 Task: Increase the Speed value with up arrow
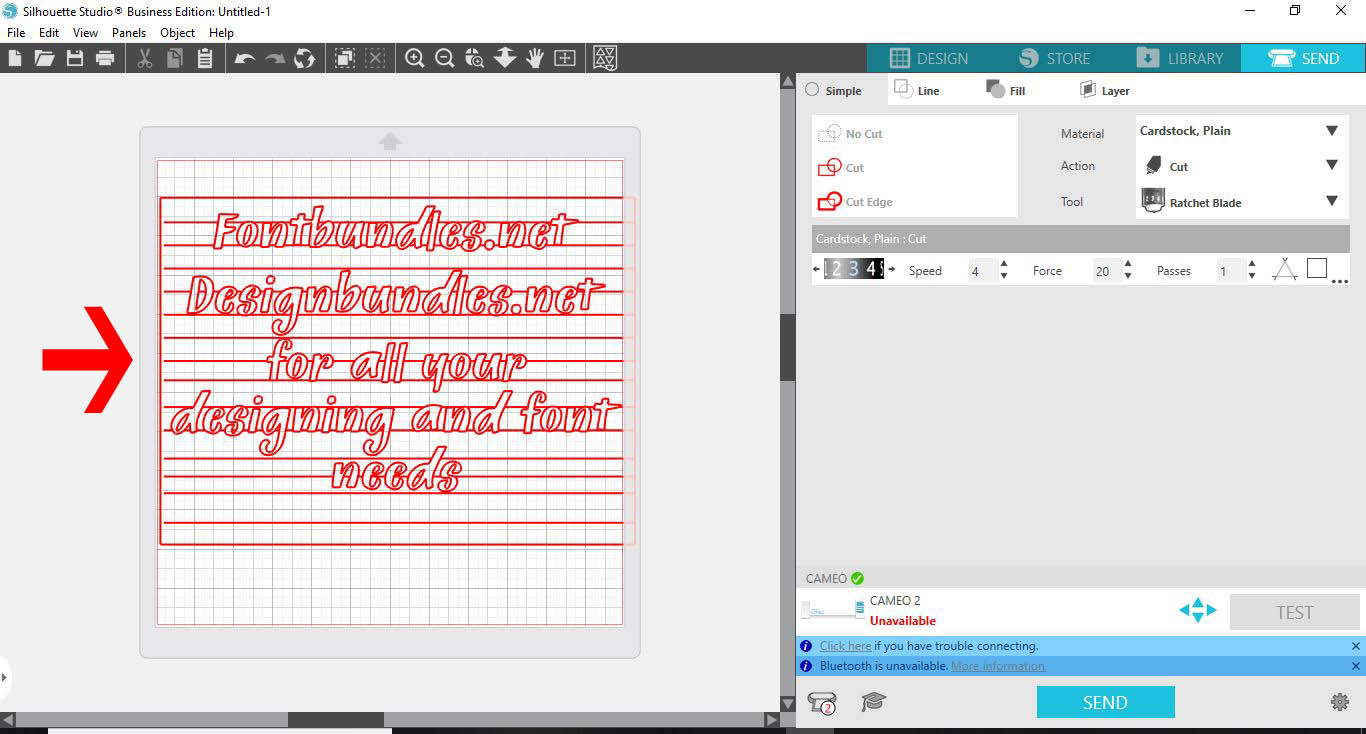[1004, 265]
